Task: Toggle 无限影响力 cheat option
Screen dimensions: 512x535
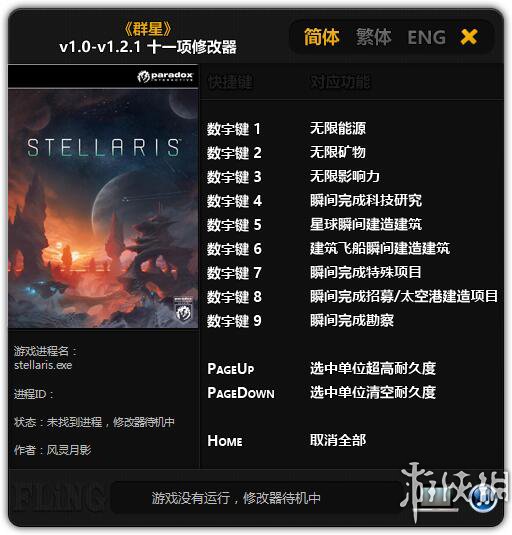Action: (345, 176)
